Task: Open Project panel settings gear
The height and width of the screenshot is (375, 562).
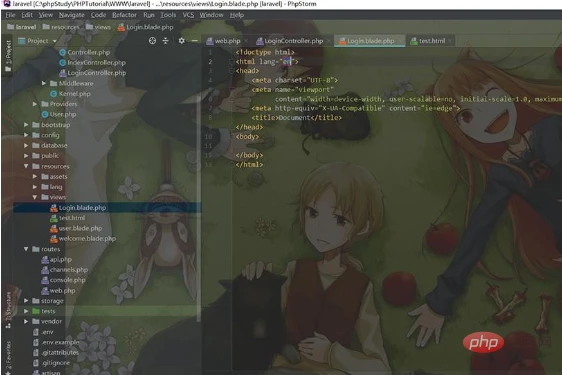Action: tap(182, 41)
